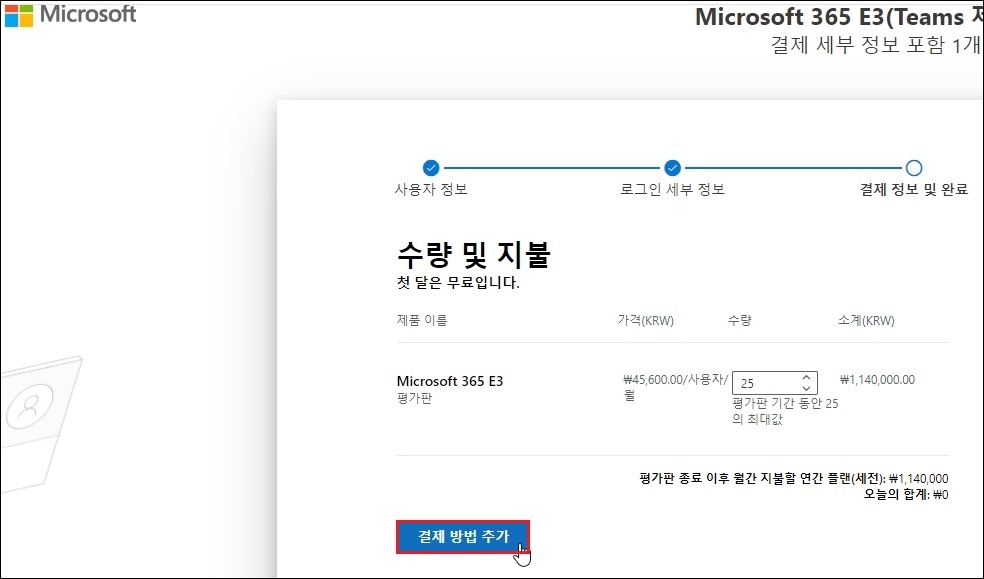Click the 제품 이름 column header
Screen dimensions: 984x579
point(422,321)
